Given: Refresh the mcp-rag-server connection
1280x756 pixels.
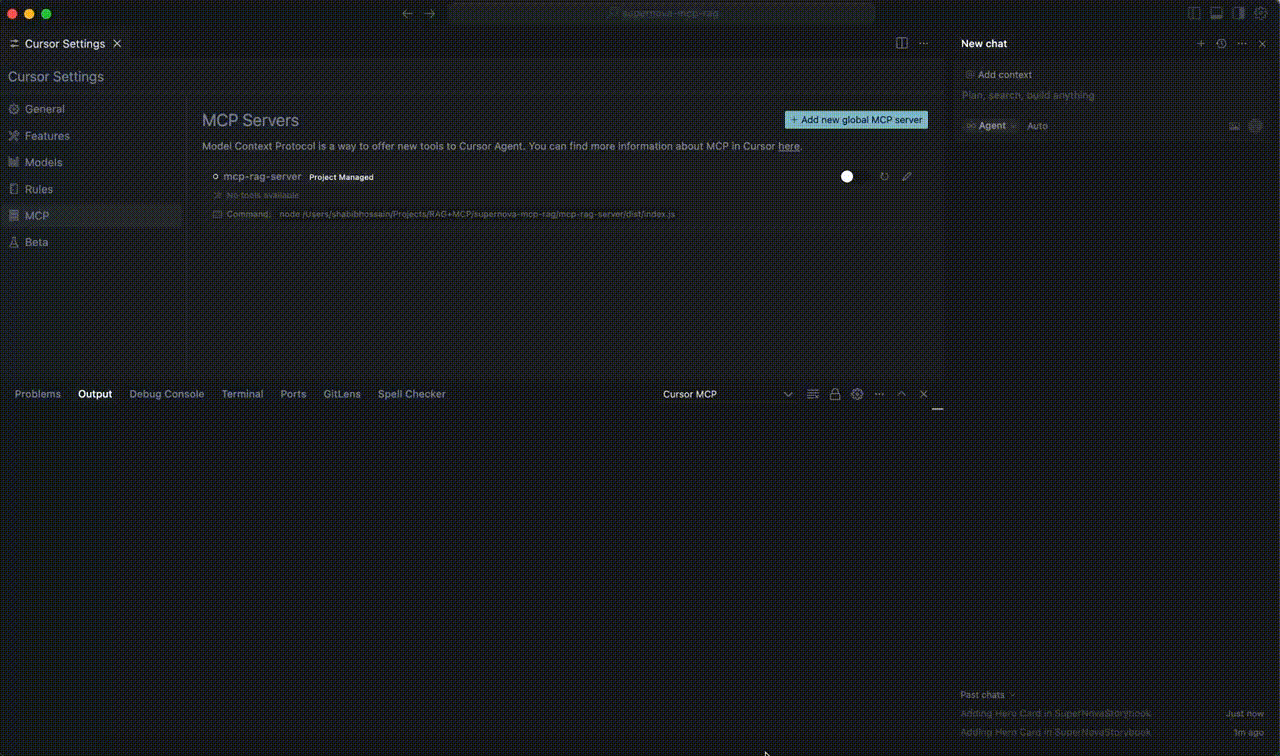Looking at the screenshot, I should [x=884, y=176].
